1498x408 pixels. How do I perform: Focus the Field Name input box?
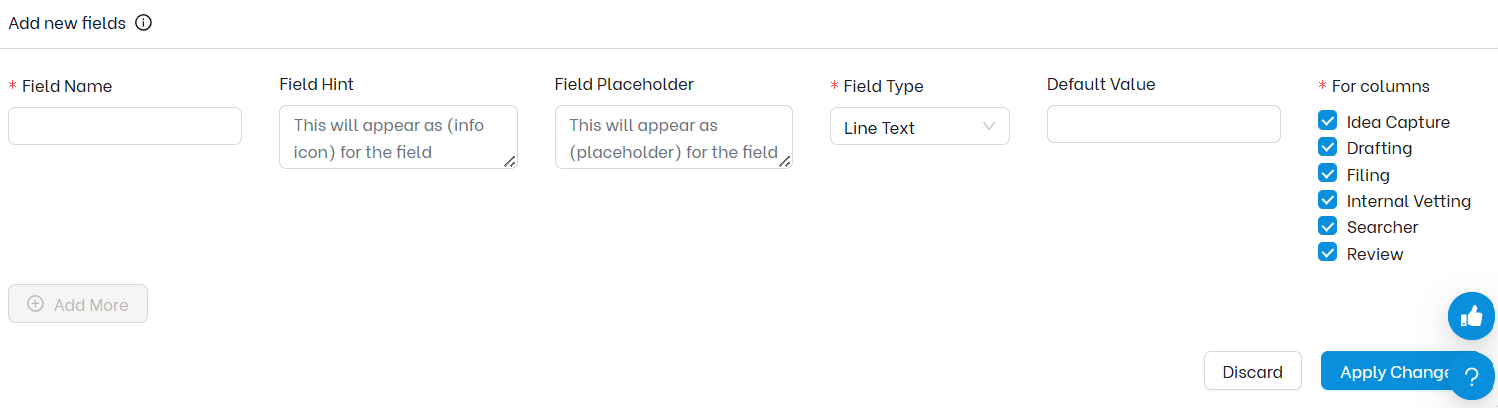[x=125, y=126]
